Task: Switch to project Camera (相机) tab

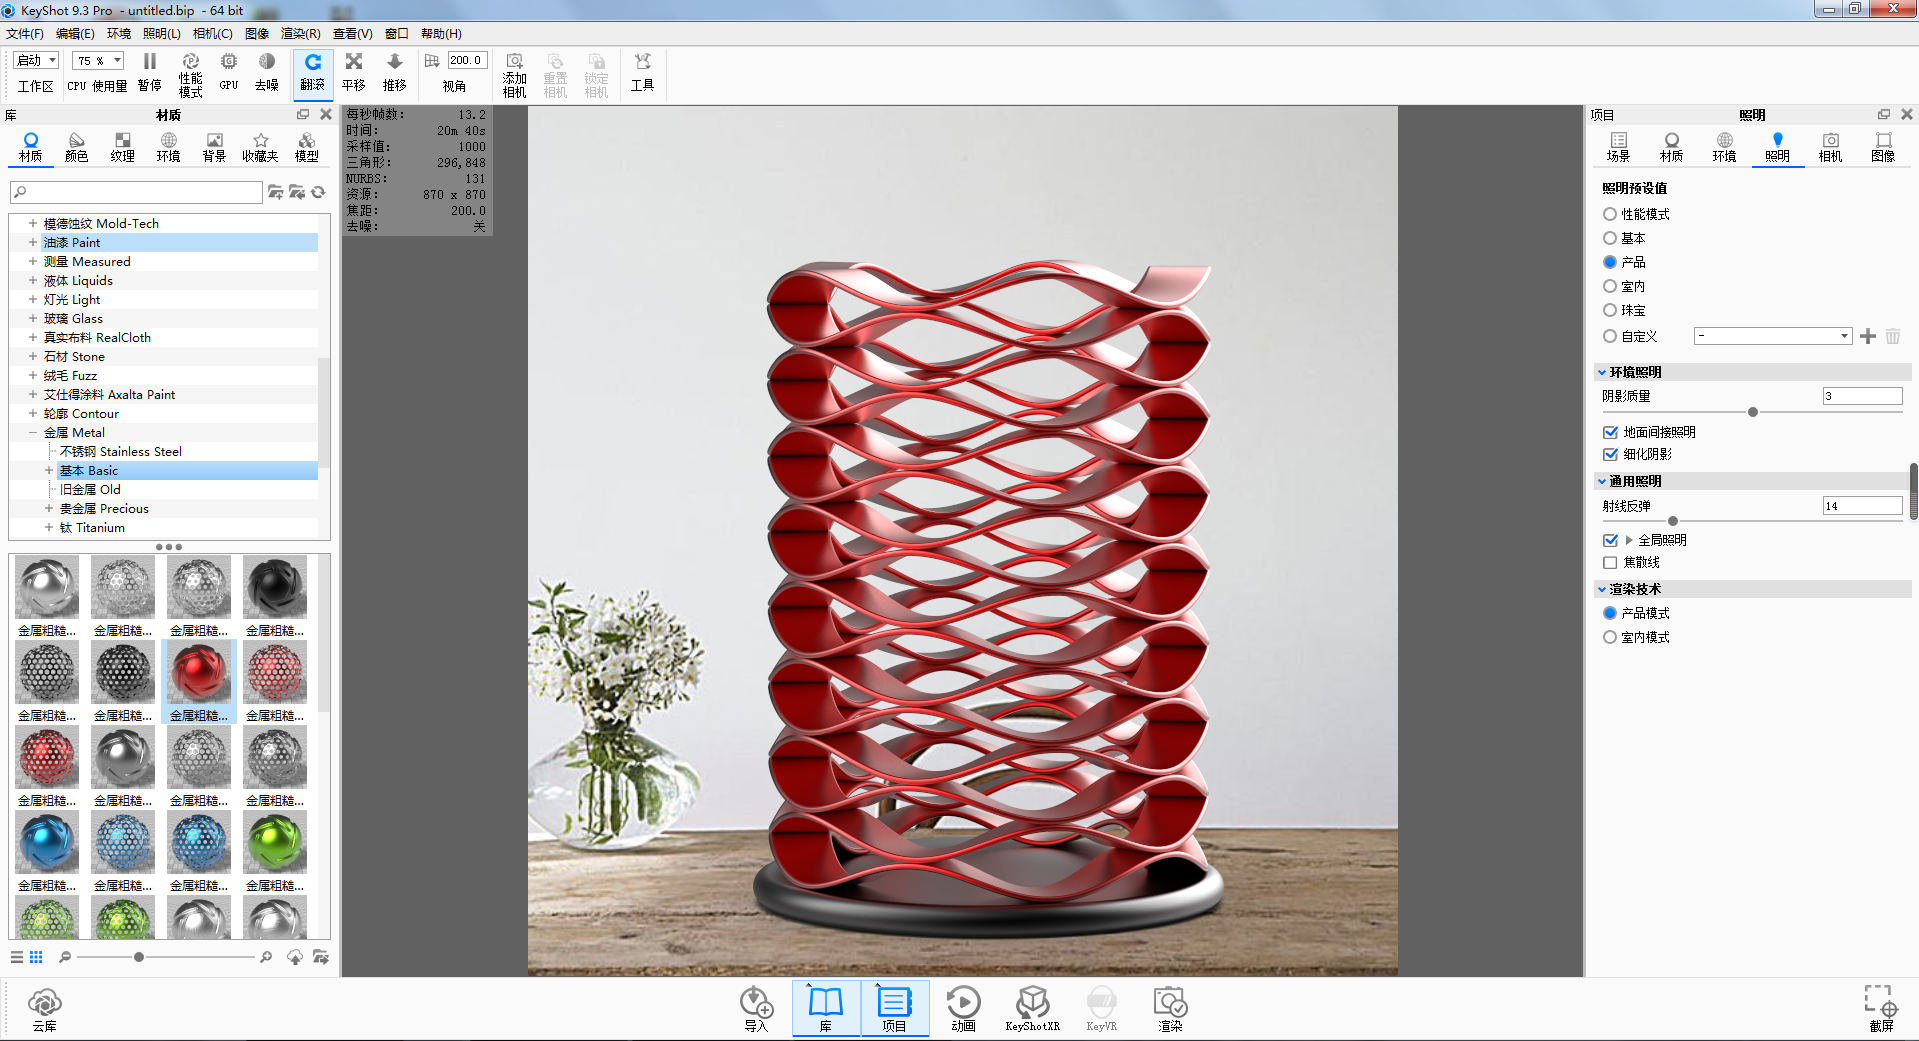Action: click(1830, 147)
